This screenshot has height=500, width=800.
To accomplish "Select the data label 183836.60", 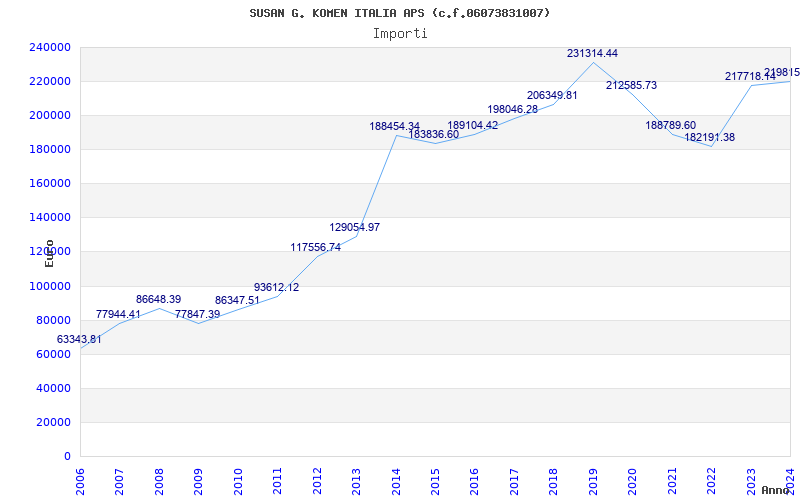I will (434, 134).
